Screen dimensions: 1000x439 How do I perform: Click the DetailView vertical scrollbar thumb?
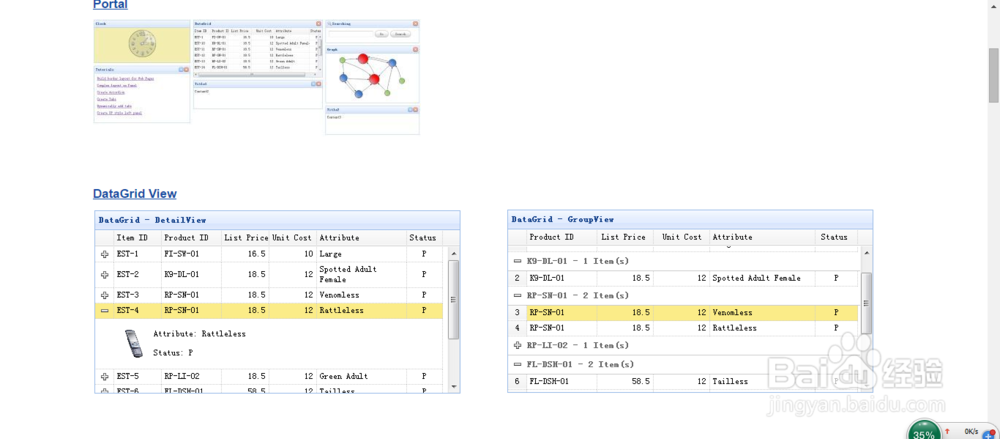[453, 299]
